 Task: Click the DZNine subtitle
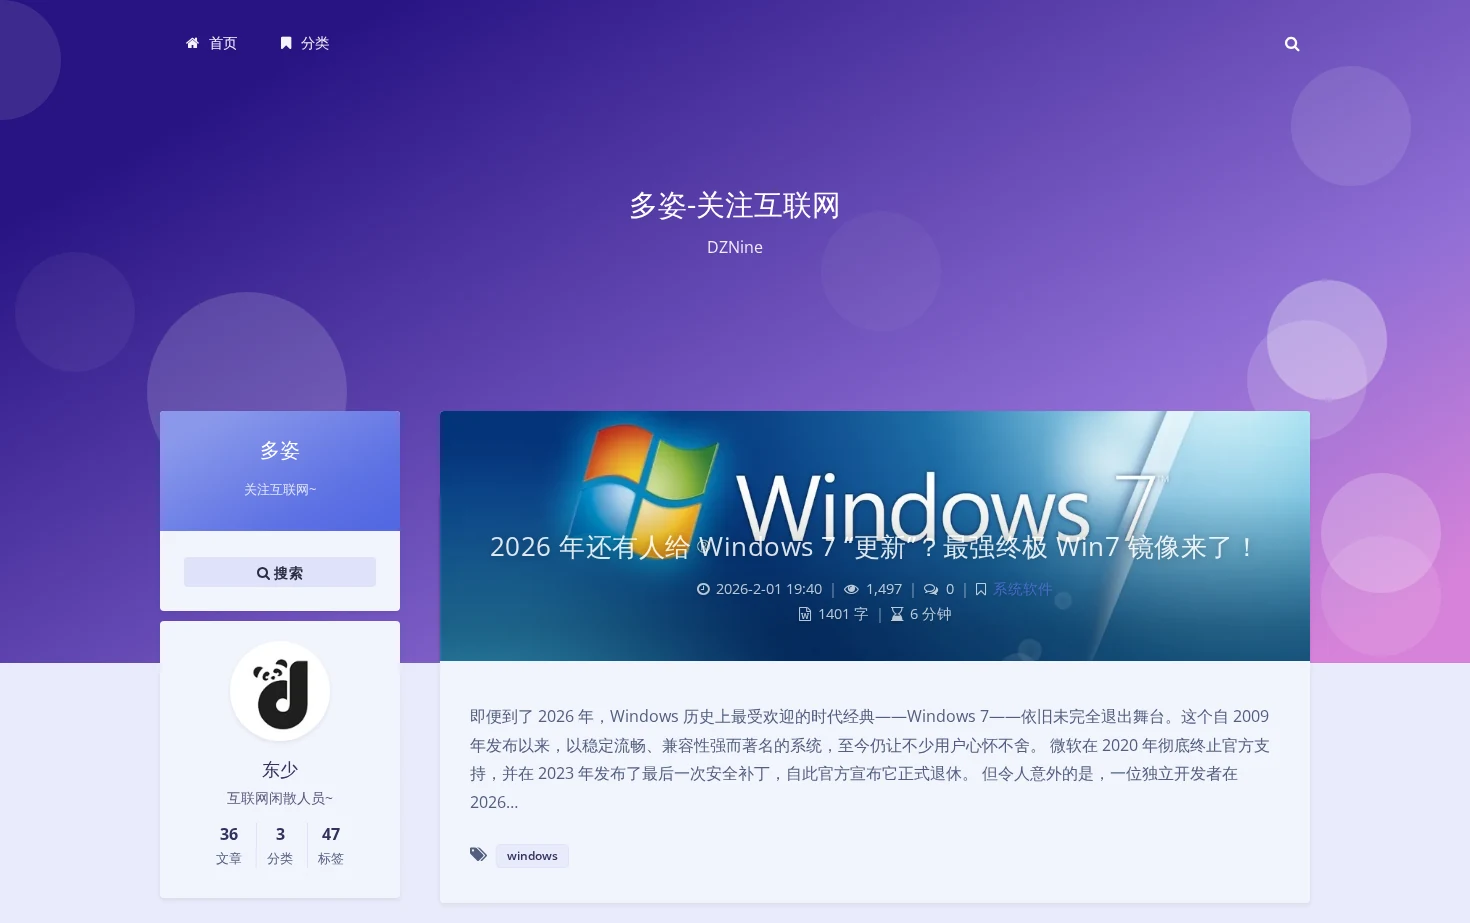pos(735,247)
